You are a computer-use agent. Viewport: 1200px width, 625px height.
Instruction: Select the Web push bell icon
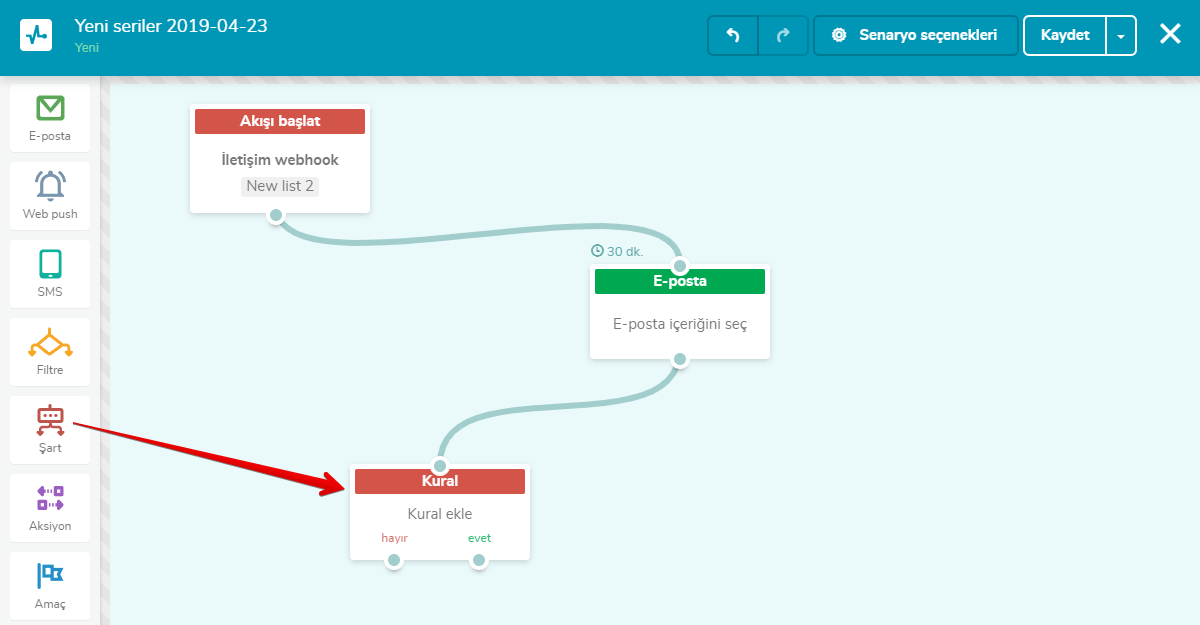coord(50,186)
